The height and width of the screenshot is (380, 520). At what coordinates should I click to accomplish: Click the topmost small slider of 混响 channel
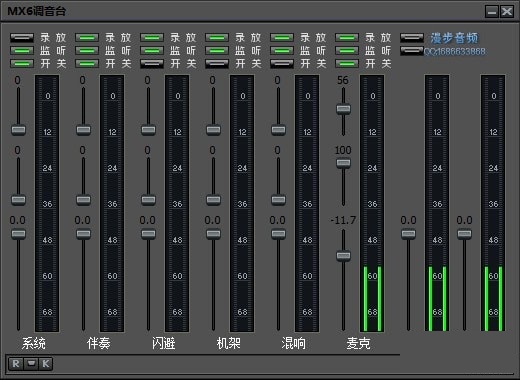point(278,130)
